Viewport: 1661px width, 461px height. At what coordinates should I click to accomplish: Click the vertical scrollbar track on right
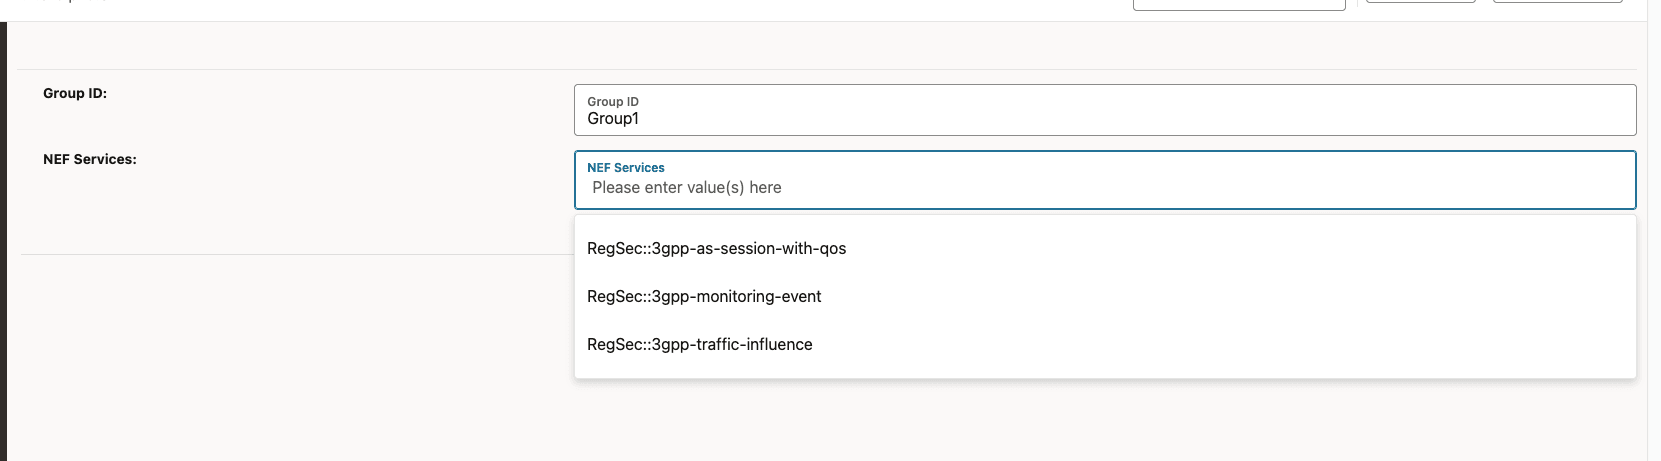click(1654, 240)
